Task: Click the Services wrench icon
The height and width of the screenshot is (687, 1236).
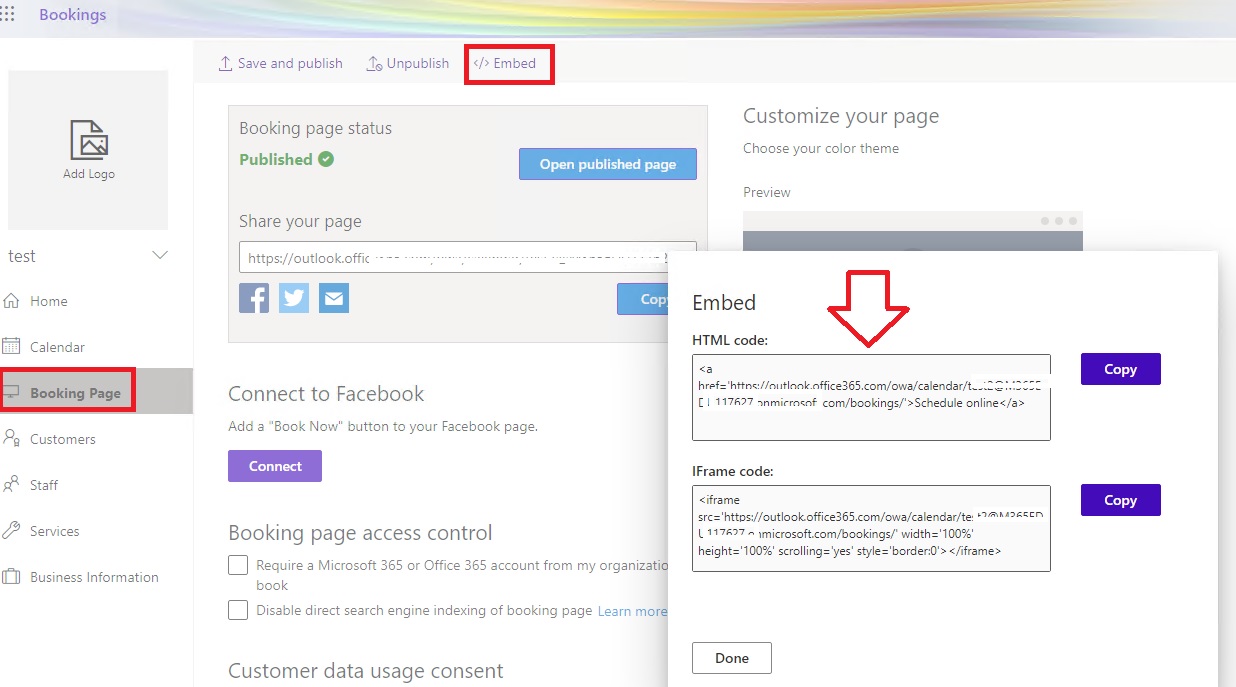Action: (x=12, y=530)
